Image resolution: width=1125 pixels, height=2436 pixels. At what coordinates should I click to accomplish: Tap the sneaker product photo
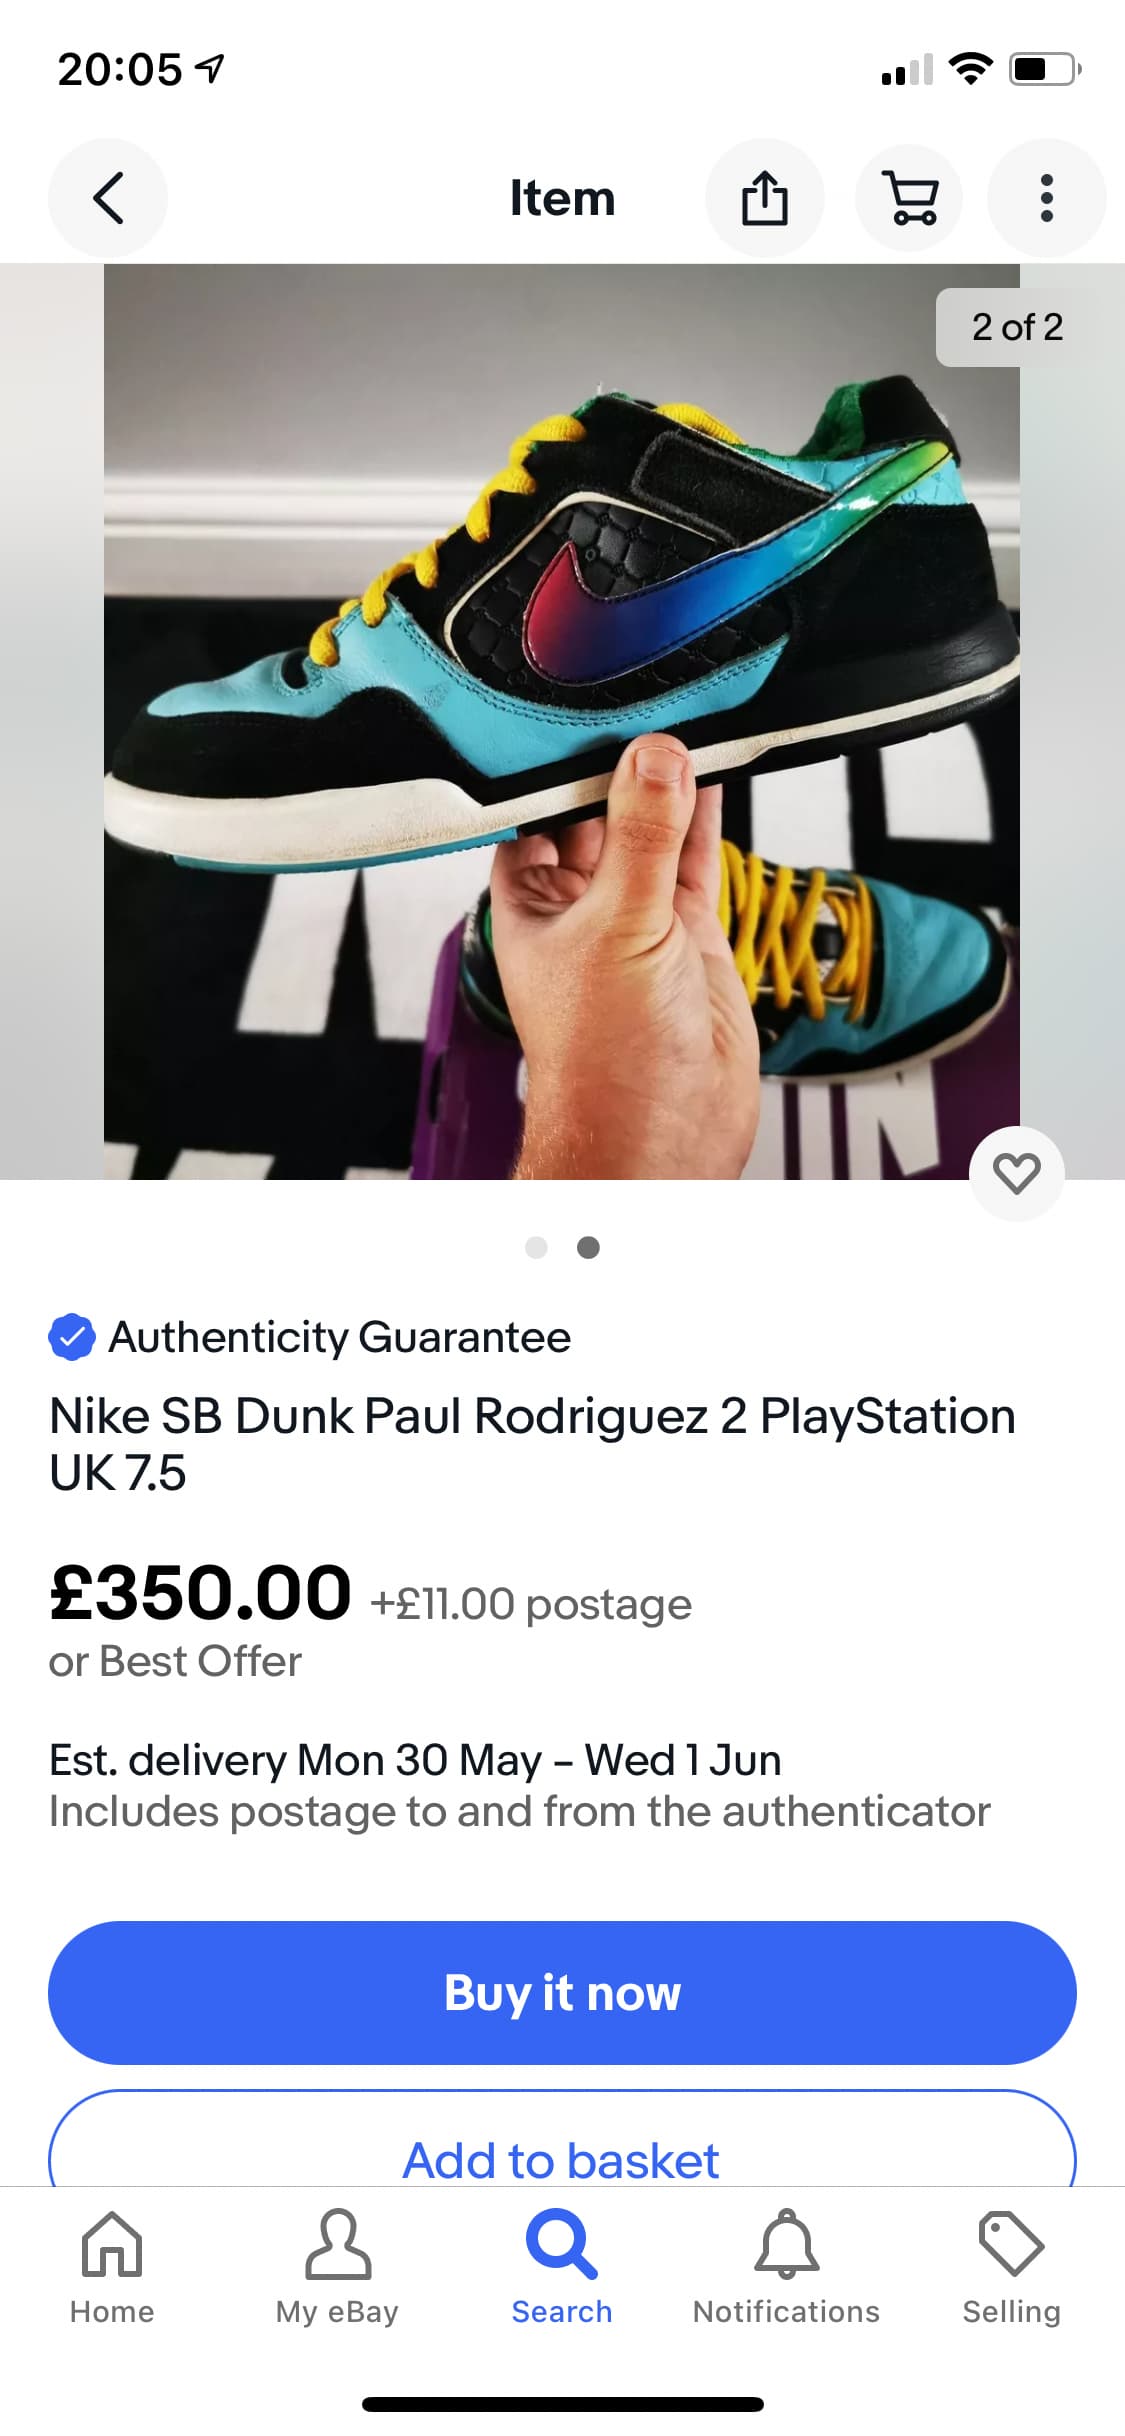[562, 720]
